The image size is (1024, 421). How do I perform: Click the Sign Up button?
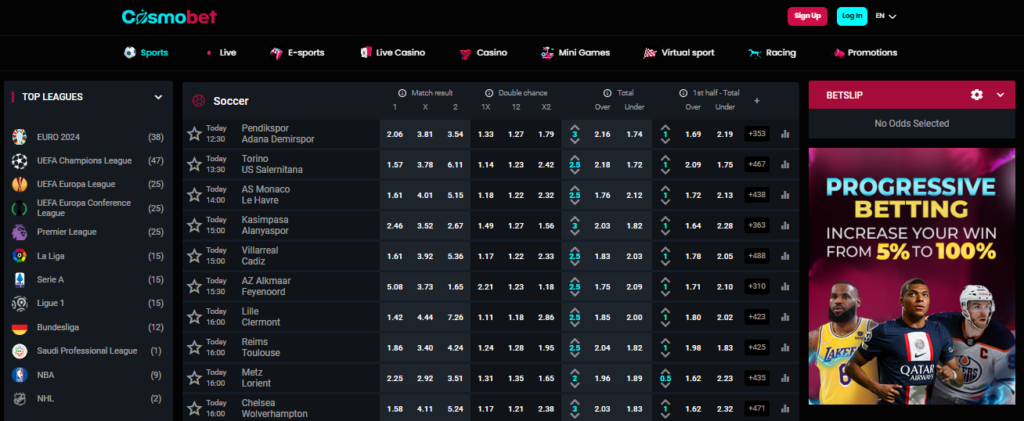pos(806,16)
